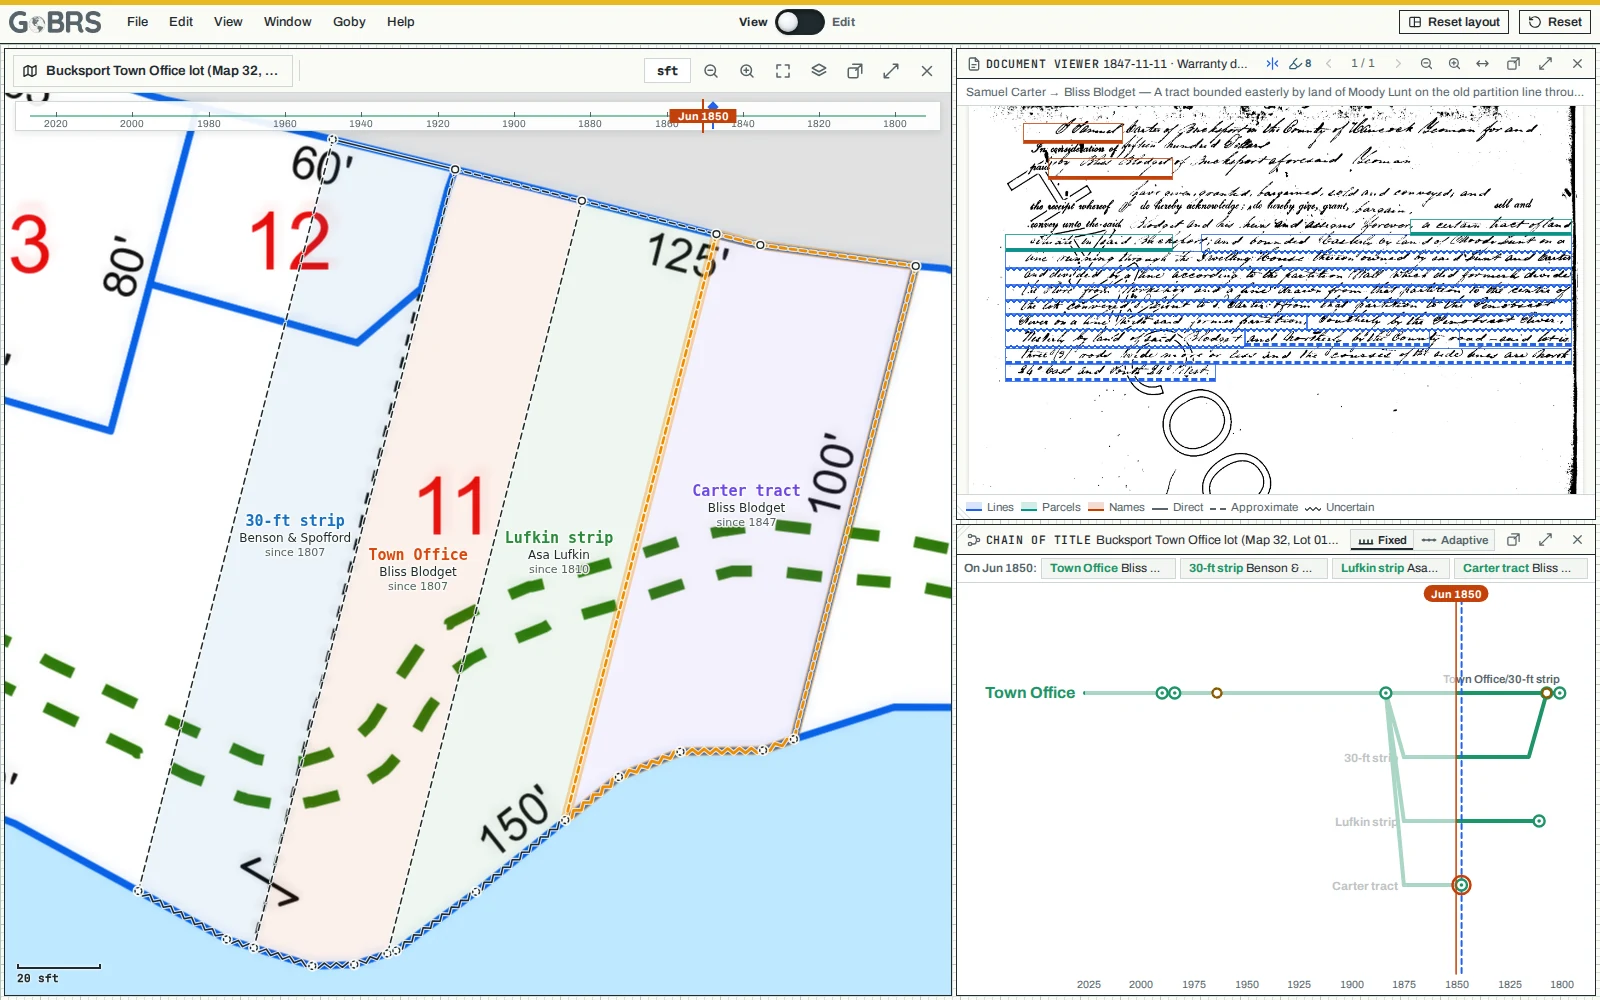Go to the previous document page
This screenshot has height=1000, width=1600.
(1329, 64)
